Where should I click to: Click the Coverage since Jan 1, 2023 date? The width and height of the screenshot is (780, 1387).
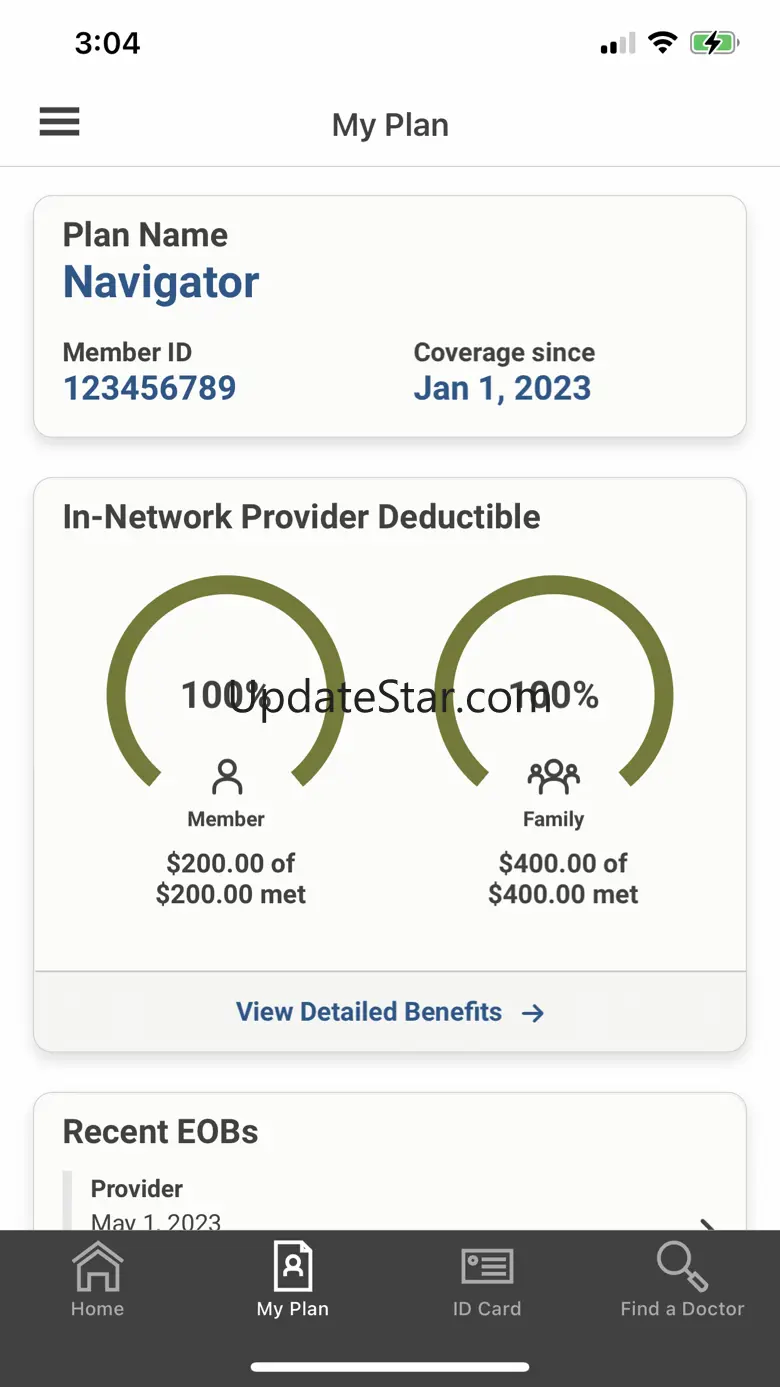click(502, 388)
